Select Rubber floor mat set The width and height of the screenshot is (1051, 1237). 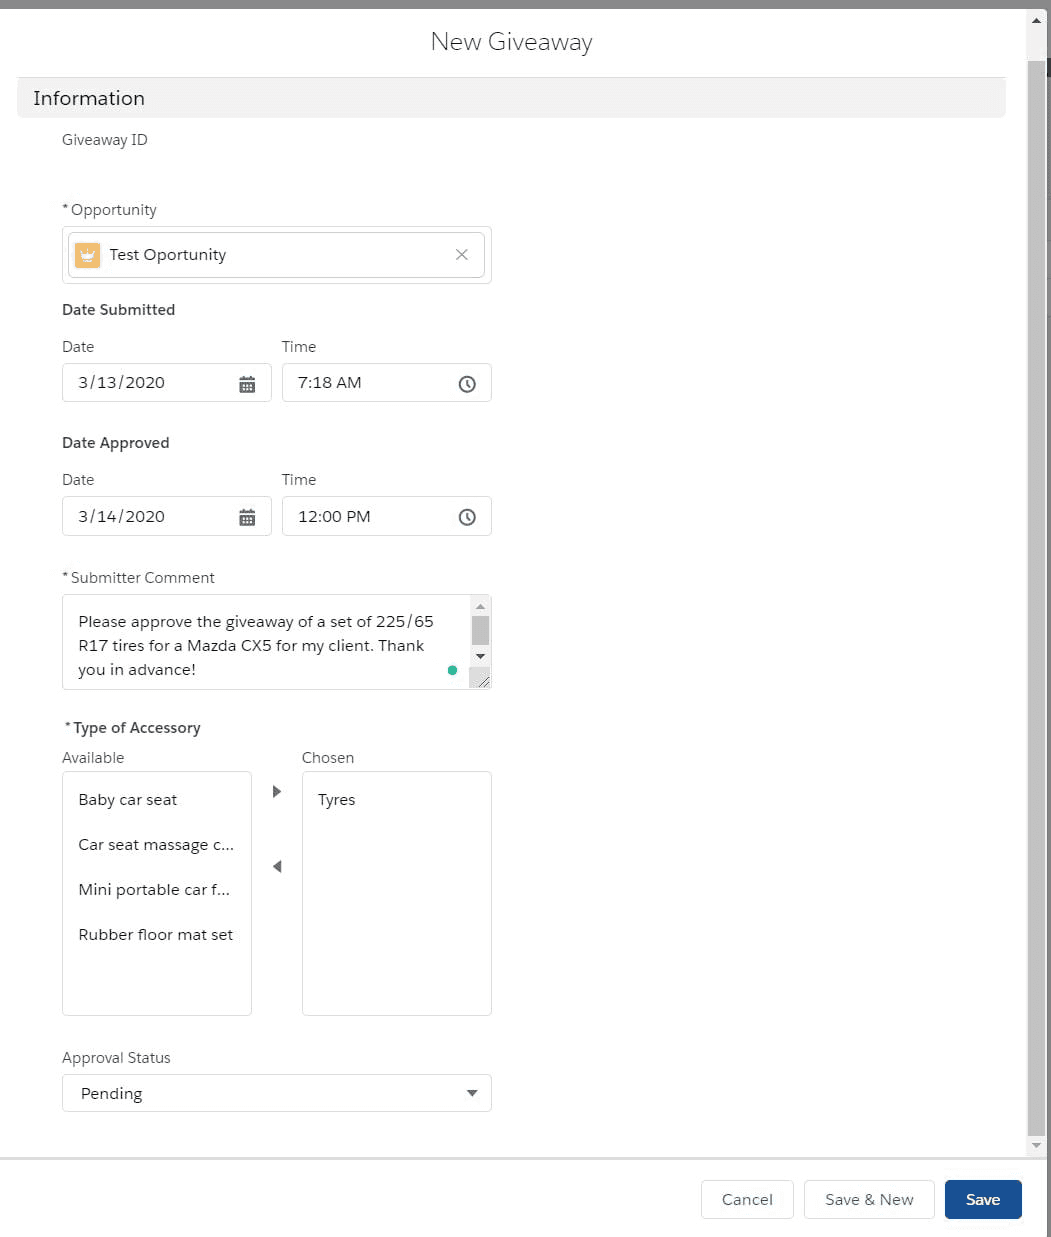click(x=157, y=935)
